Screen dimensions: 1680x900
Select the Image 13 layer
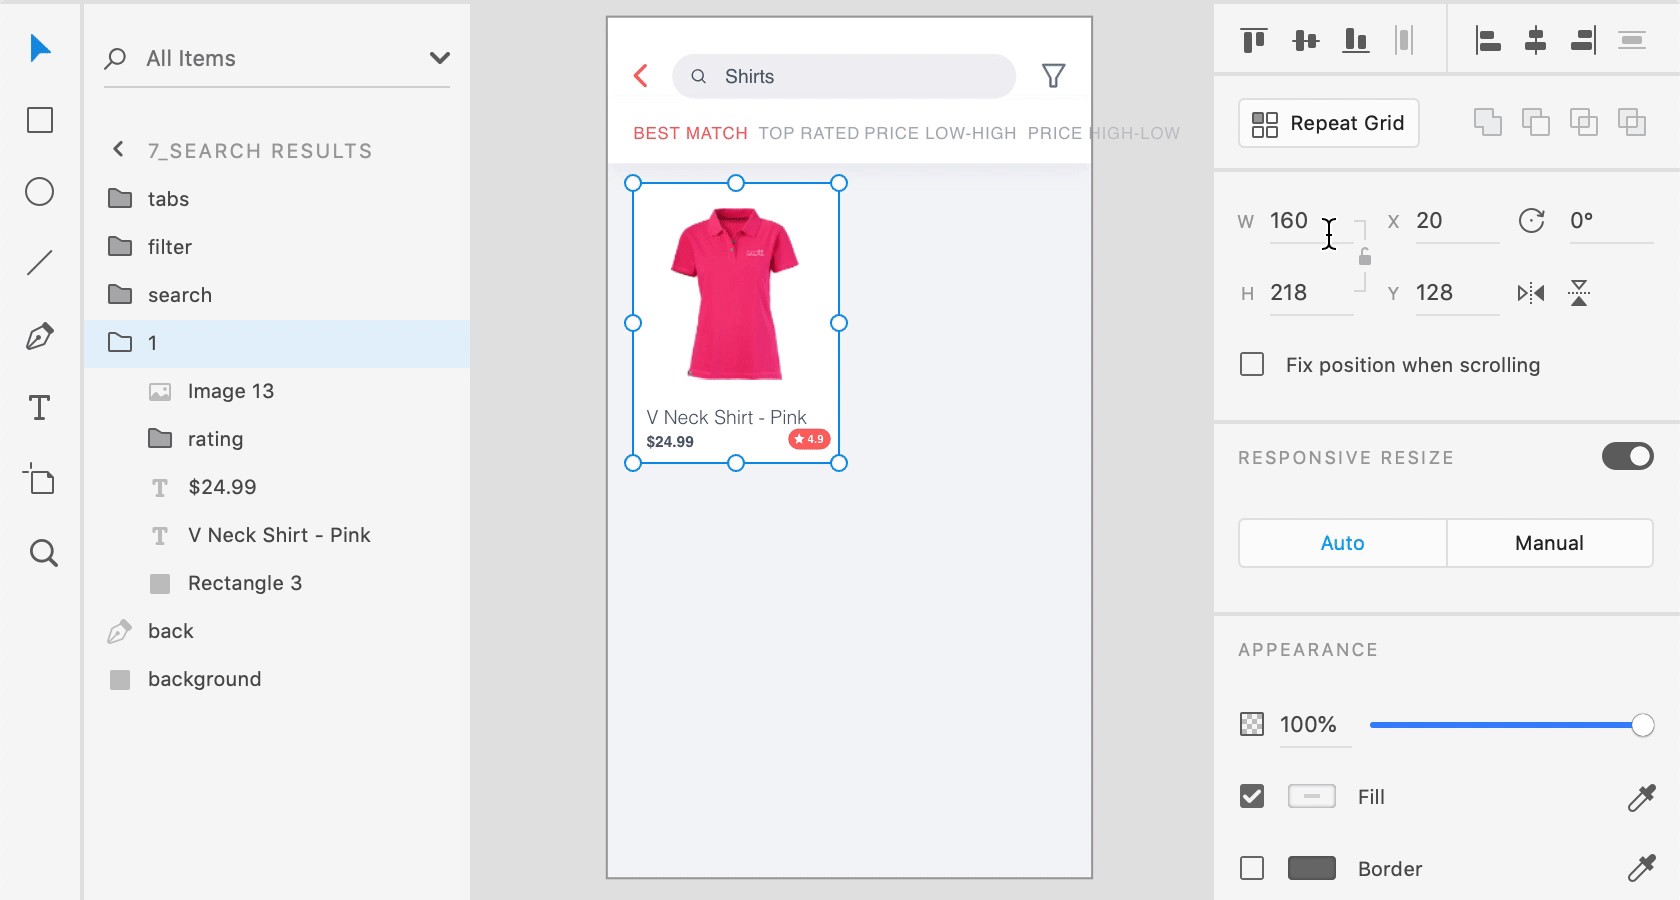pos(277,391)
